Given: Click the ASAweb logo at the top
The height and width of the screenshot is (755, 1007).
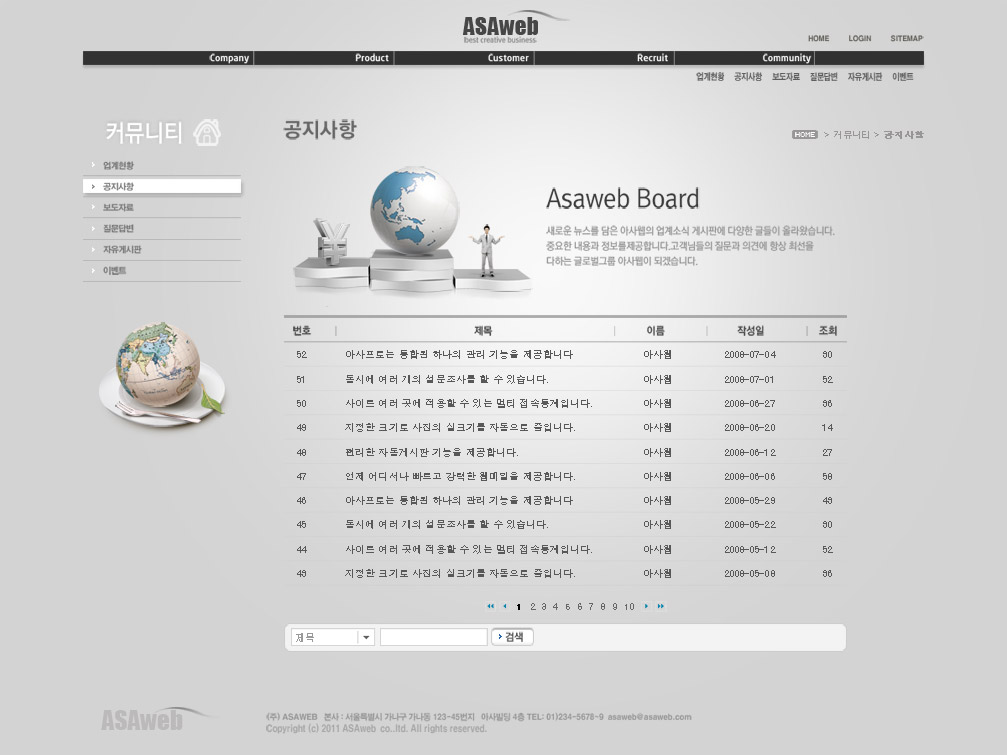Looking at the screenshot, I should pos(502,28).
